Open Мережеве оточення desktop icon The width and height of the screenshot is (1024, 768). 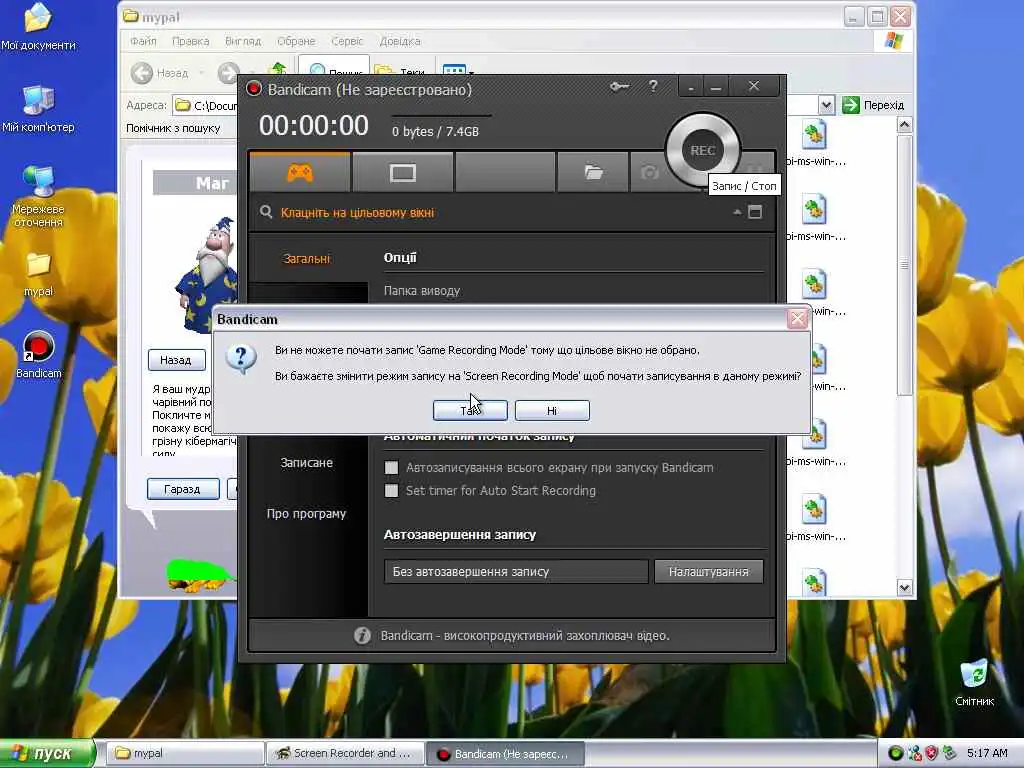38,196
